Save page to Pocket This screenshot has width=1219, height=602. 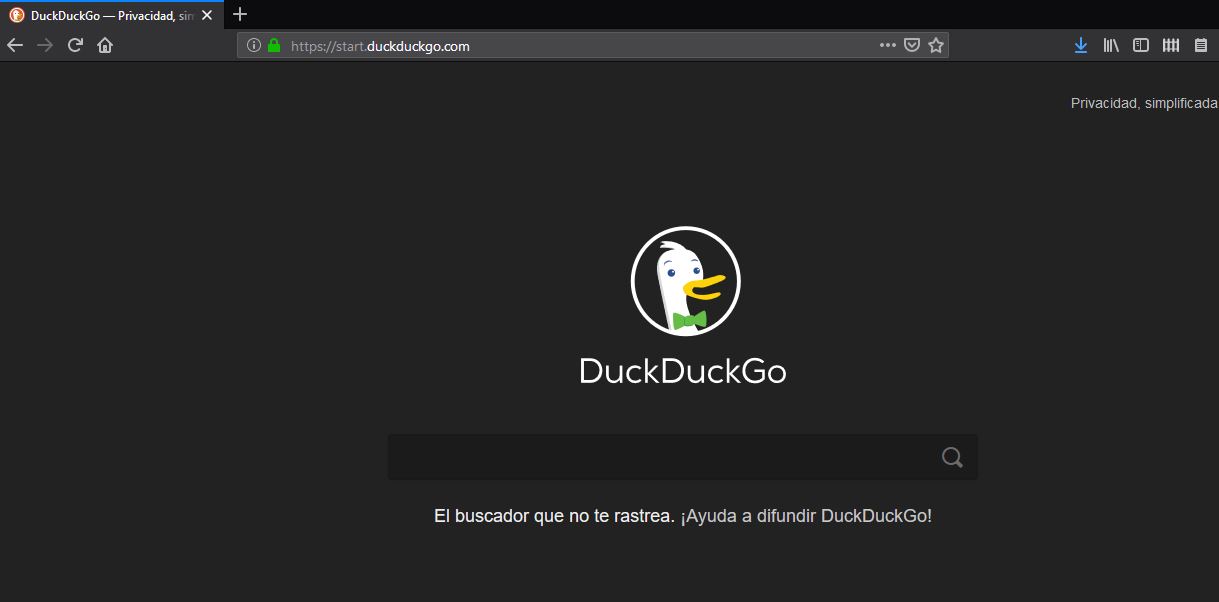pos(912,45)
